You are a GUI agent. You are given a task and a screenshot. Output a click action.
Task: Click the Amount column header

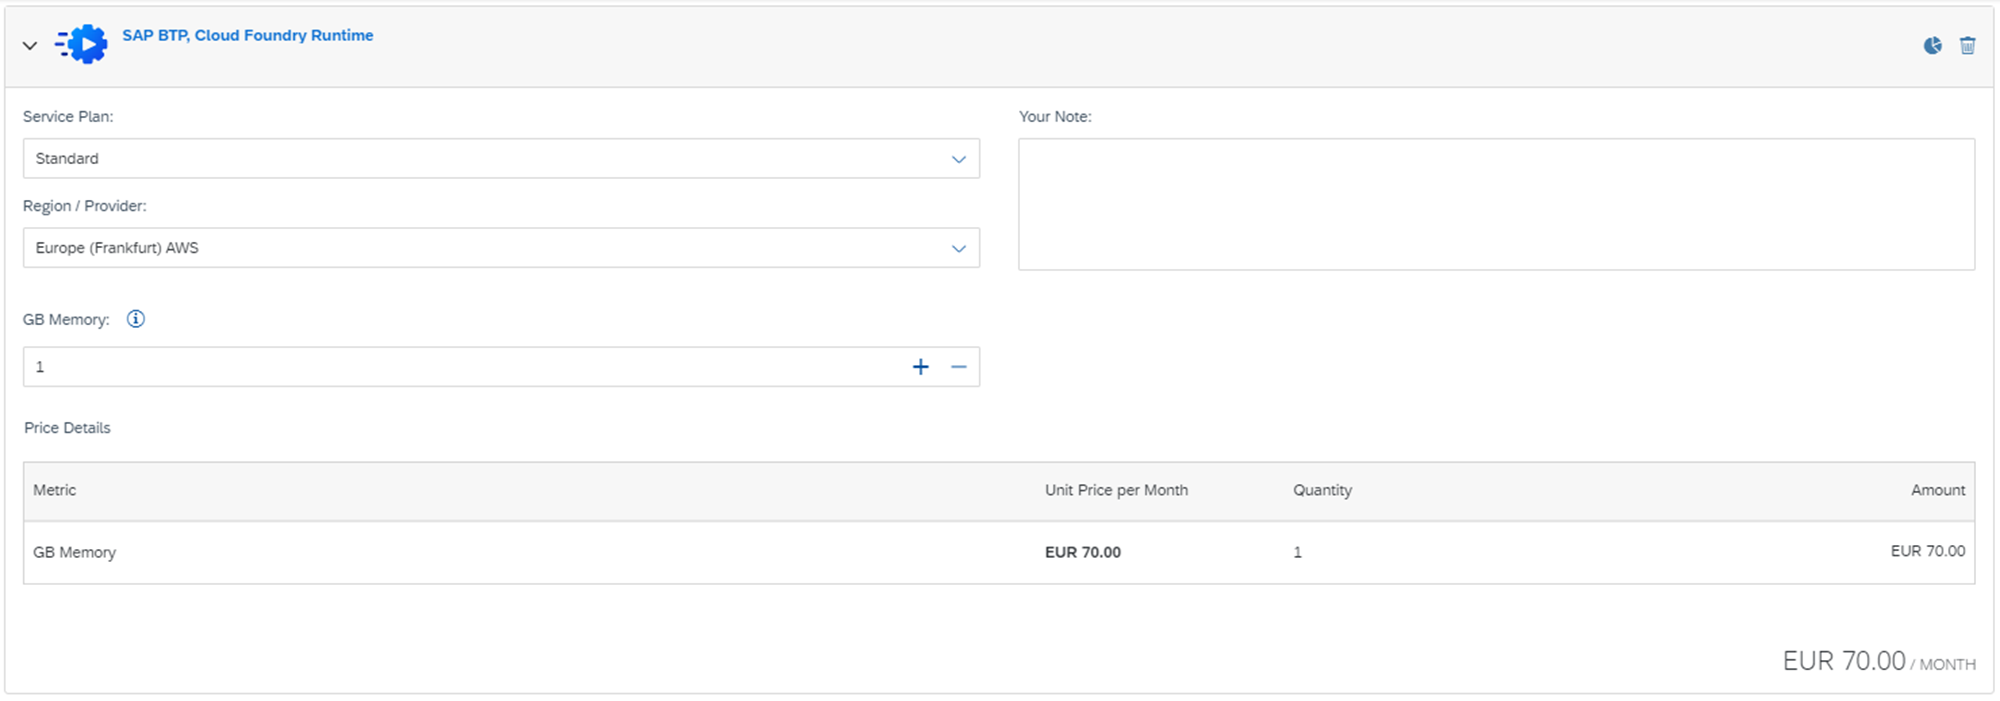click(x=1937, y=490)
